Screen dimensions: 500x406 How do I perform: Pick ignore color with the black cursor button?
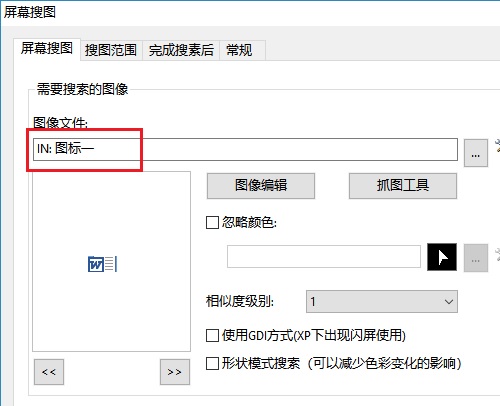point(442,257)
